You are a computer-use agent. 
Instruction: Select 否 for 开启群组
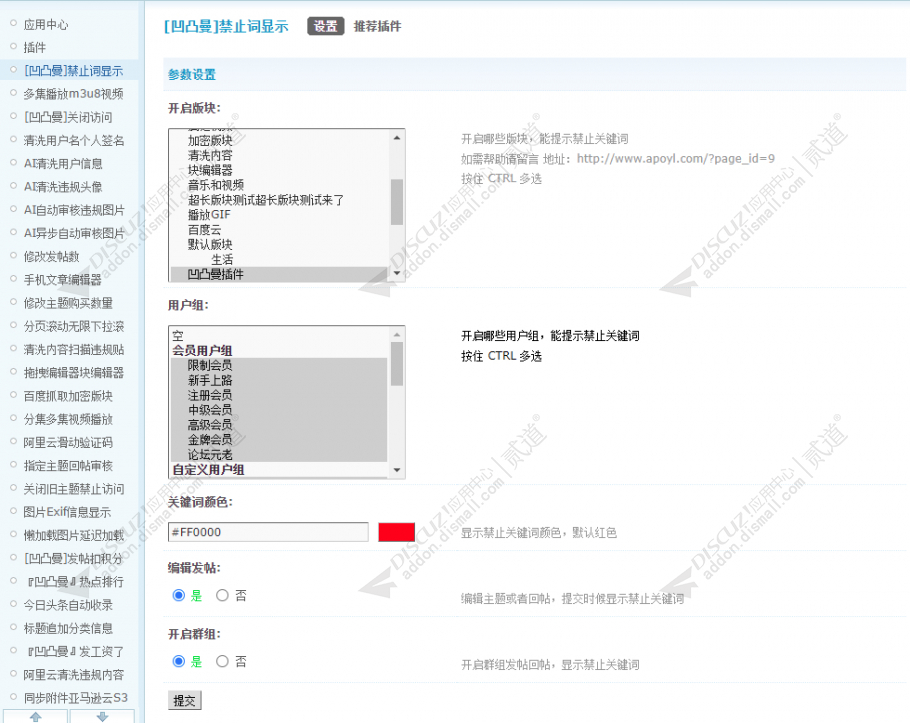[x=222, y=661]
